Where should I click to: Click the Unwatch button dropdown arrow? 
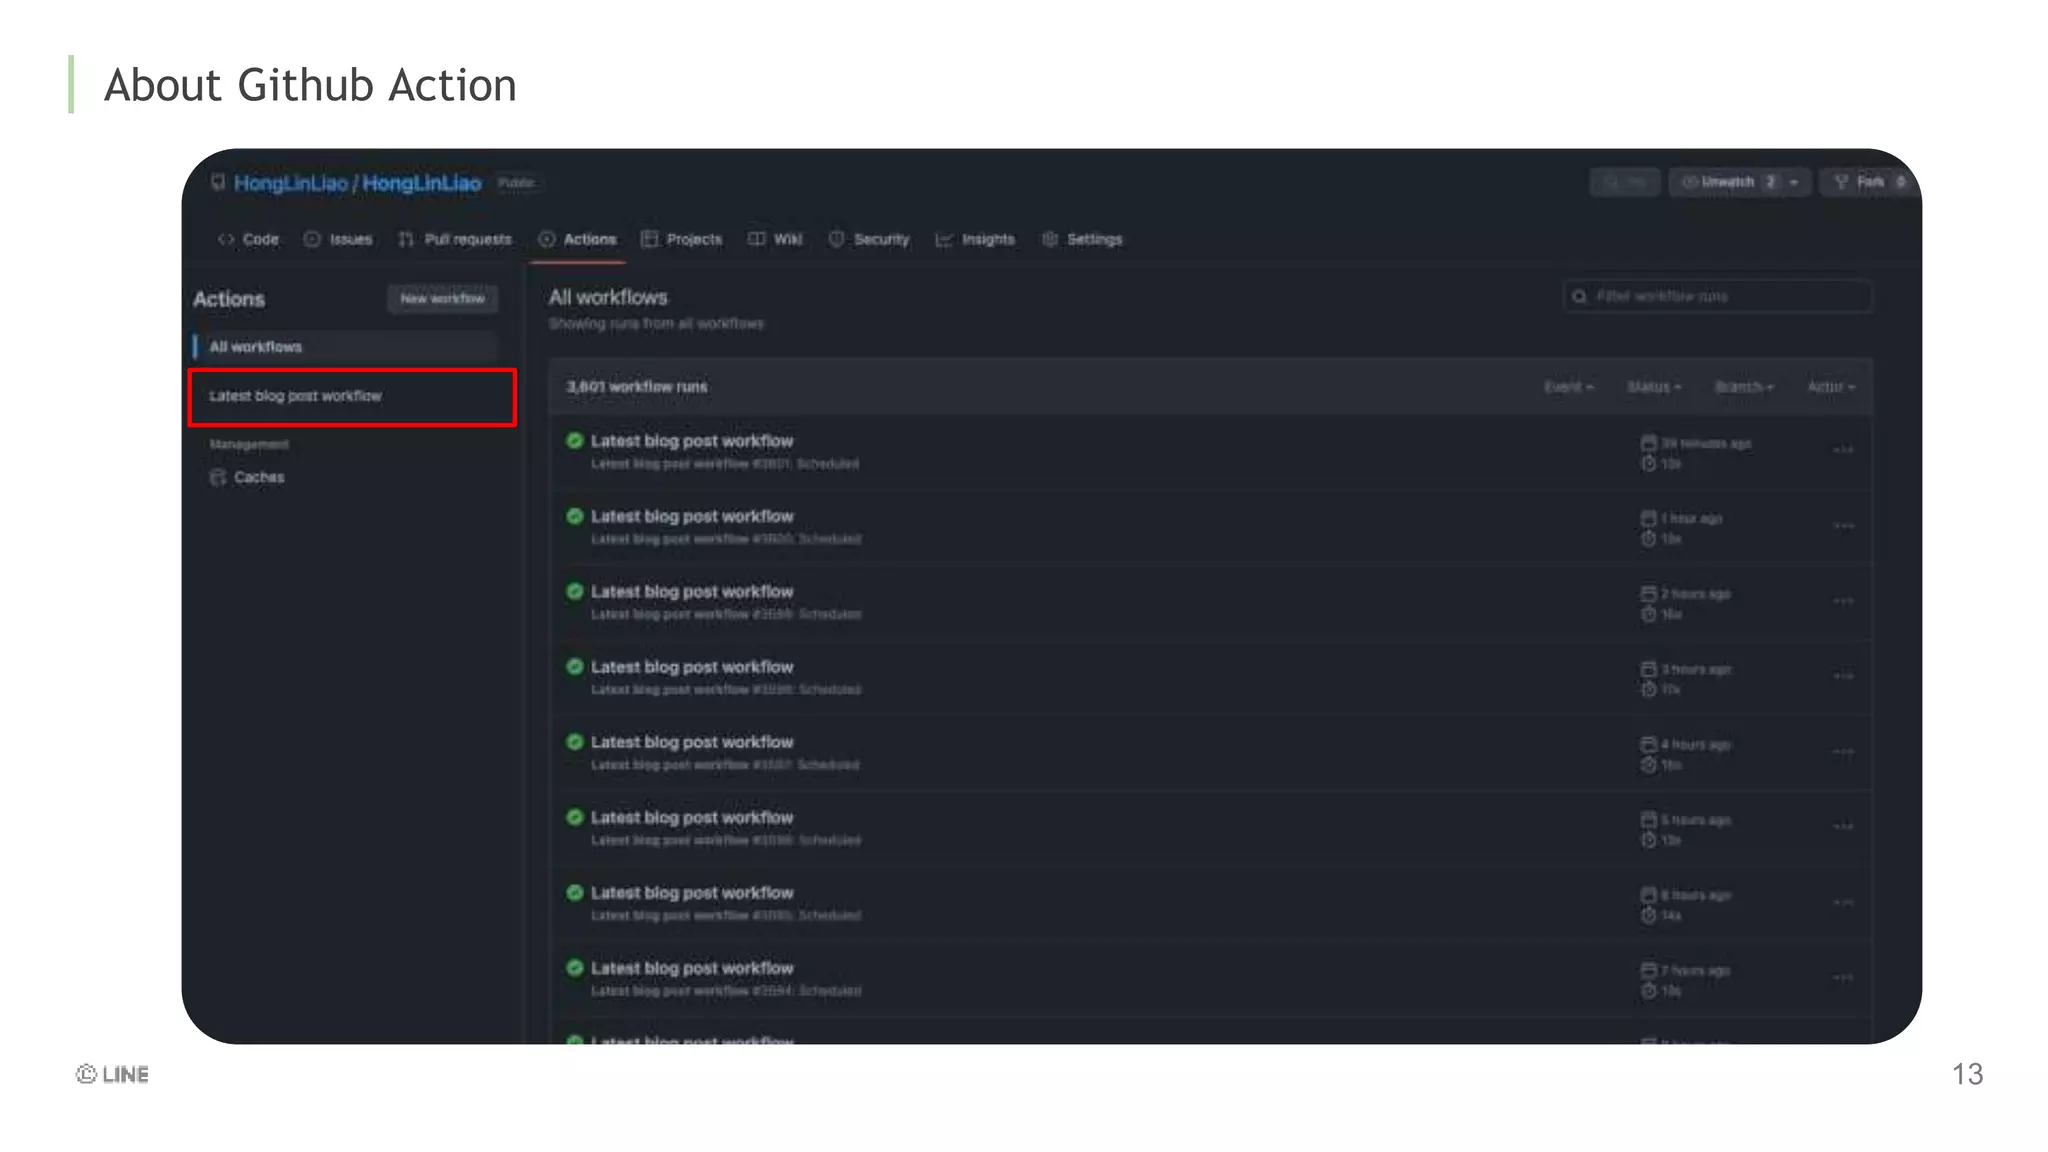pyautogui.click(x=1794, y=182)
